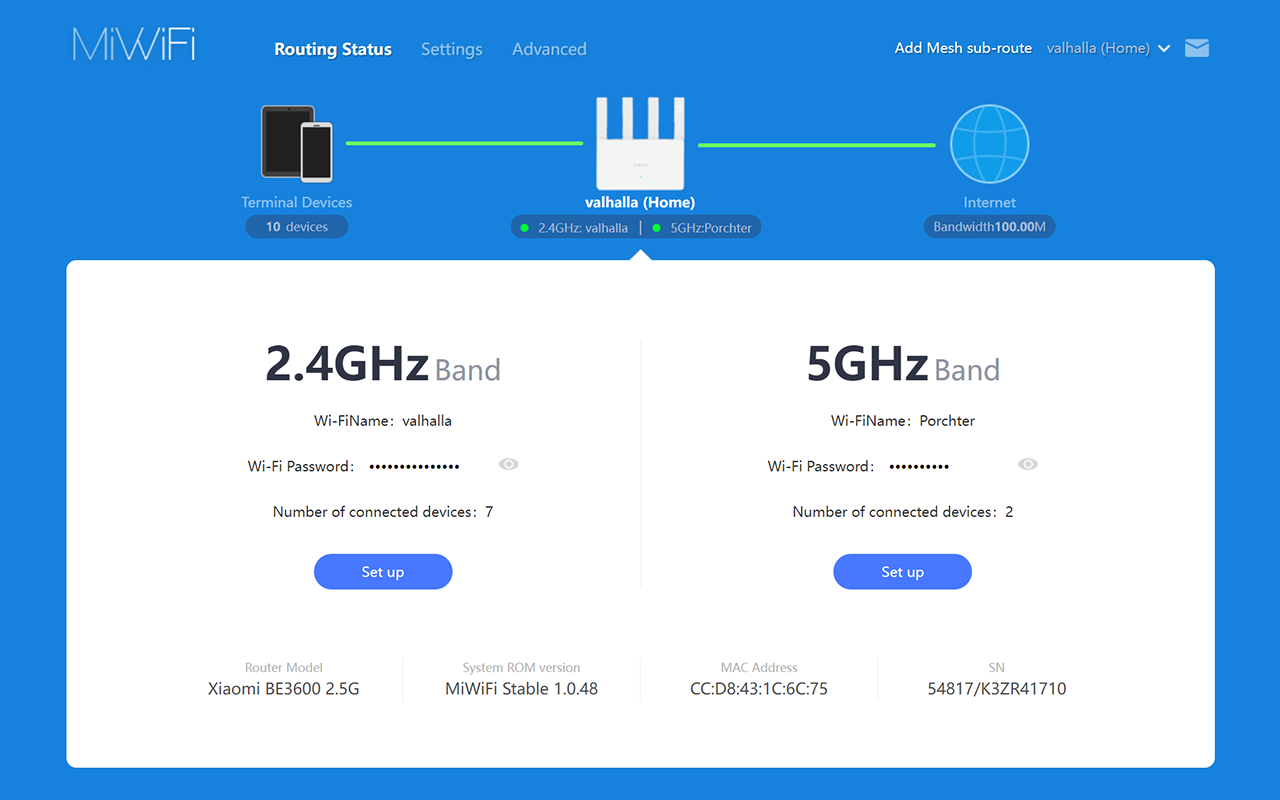The height and width of the screenshot is (800, 1280).
Task: Click the Internet globe icon
Action: 989,144
